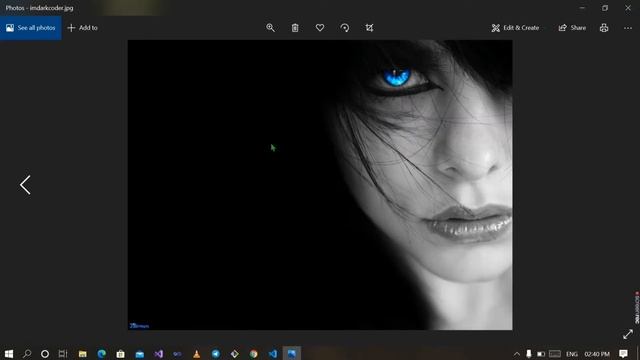Open the Mail app in taskbar
Viewport: 640px width, 360px height.
point(140,353)
